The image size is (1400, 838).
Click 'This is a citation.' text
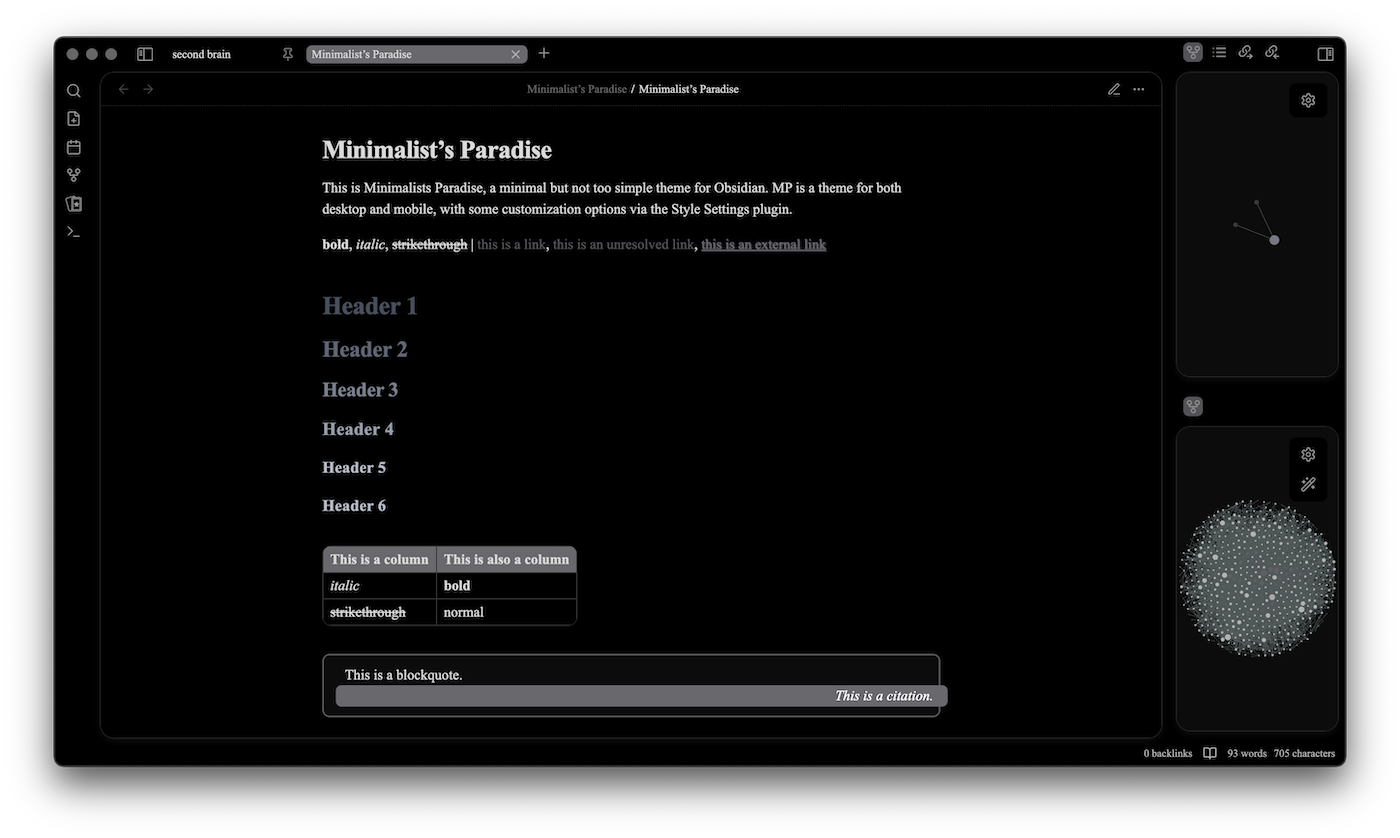tap(884, 696)
